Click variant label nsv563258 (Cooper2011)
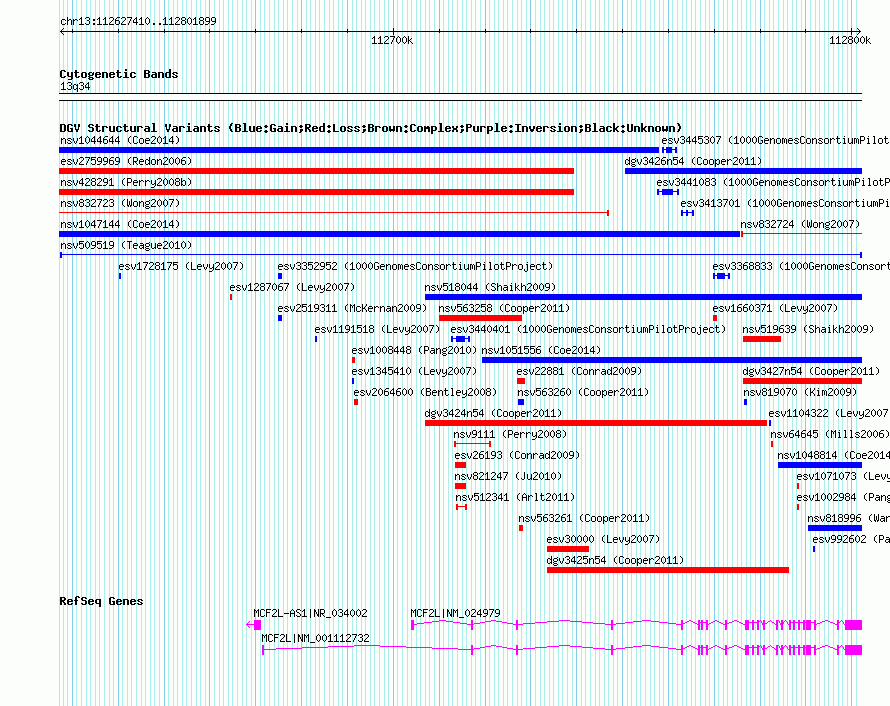Screen dimensions: 890x706 coord(504,308)
